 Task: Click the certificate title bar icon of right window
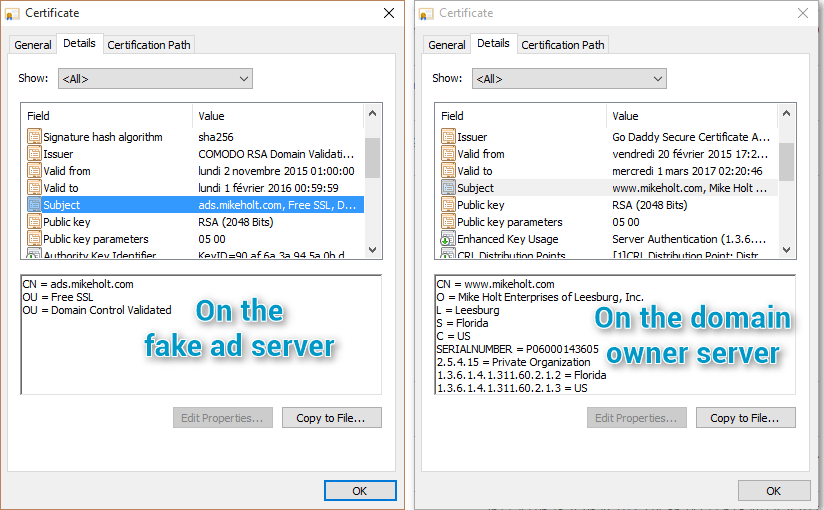(426, 14)
